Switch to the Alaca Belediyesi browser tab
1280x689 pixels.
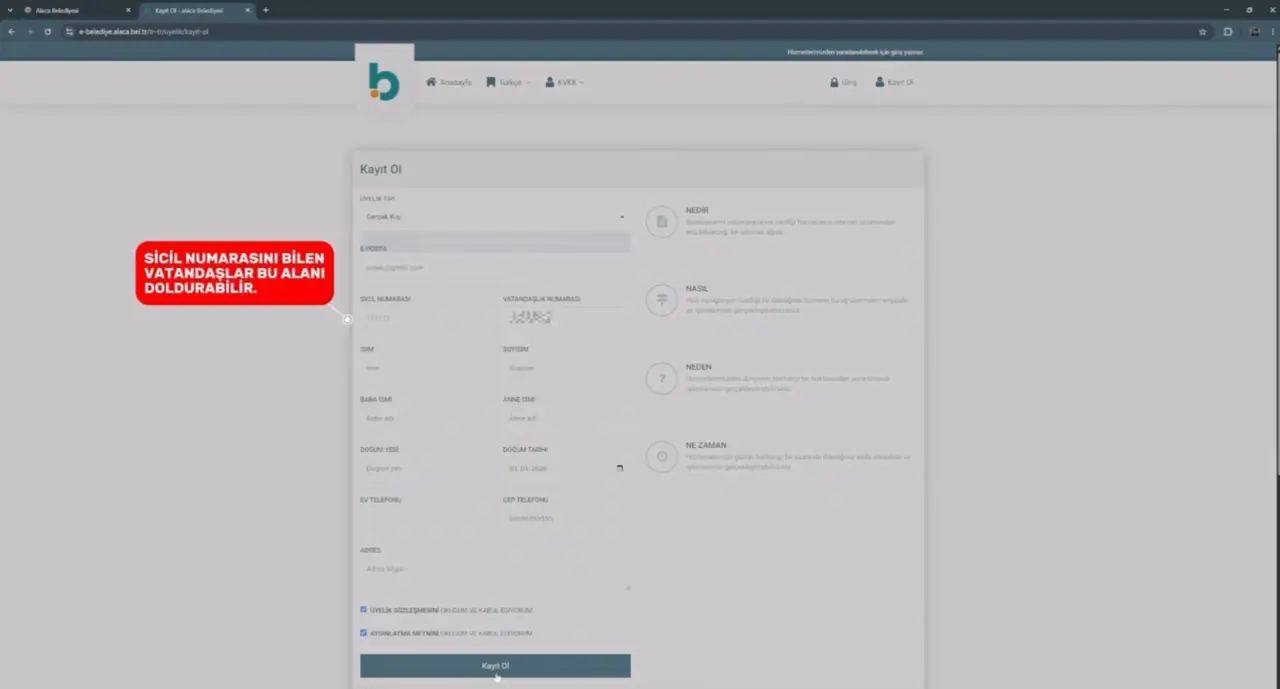[77, 10]
